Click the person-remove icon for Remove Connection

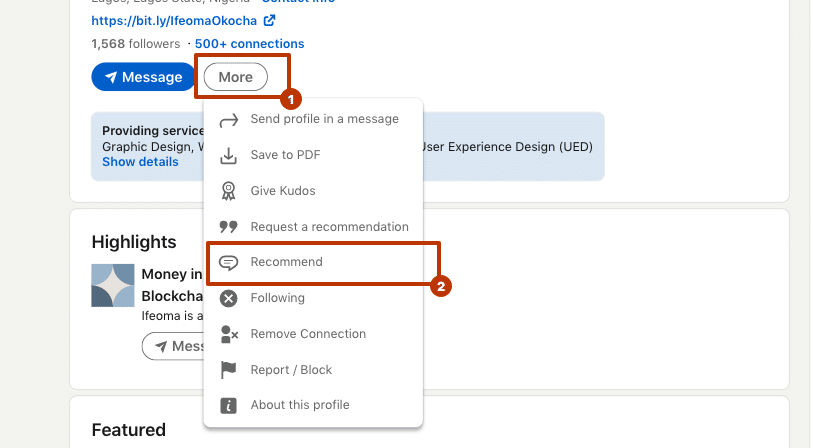point(229,334)
